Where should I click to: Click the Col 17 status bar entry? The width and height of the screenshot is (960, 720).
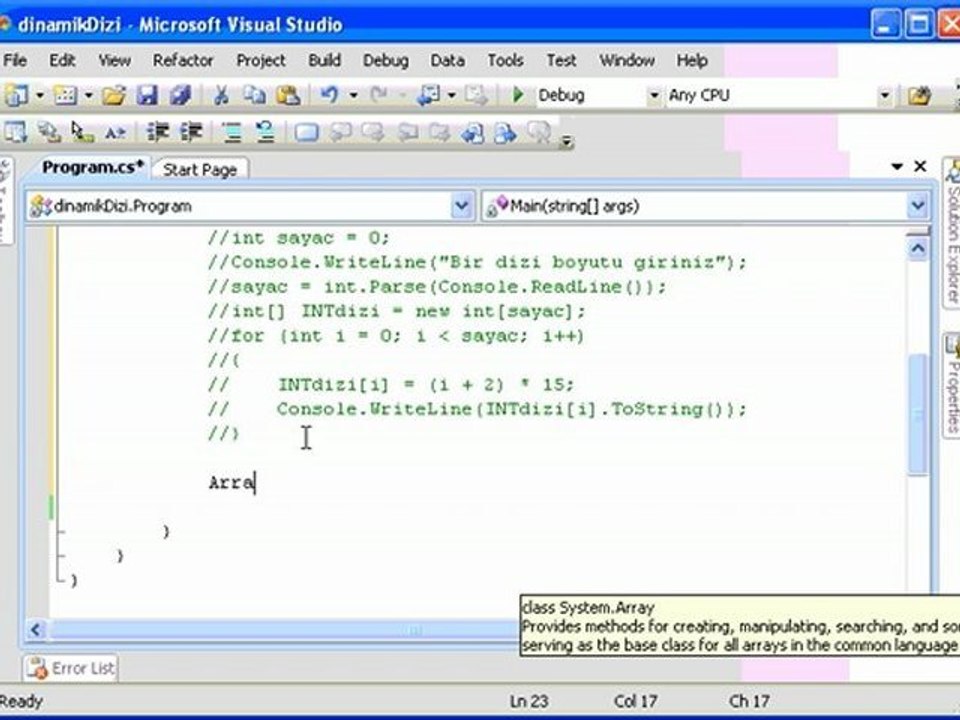point(636,701)
